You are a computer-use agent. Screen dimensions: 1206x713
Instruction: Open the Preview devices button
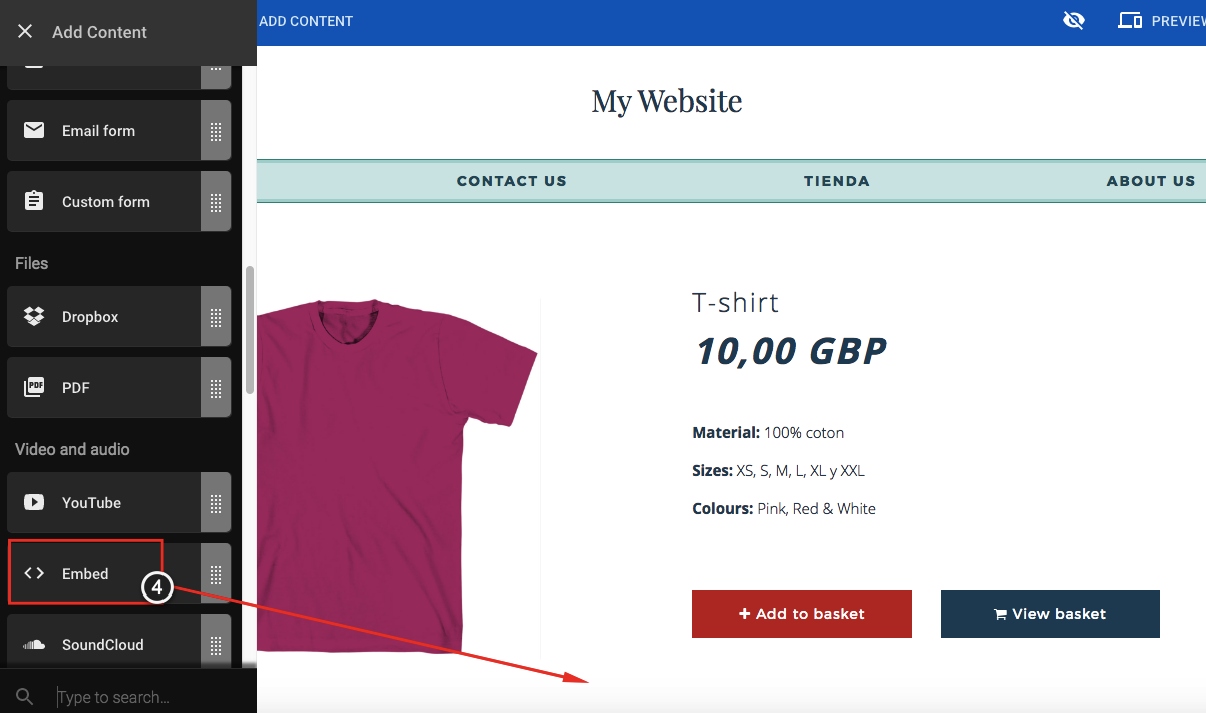pos(1162,20)
